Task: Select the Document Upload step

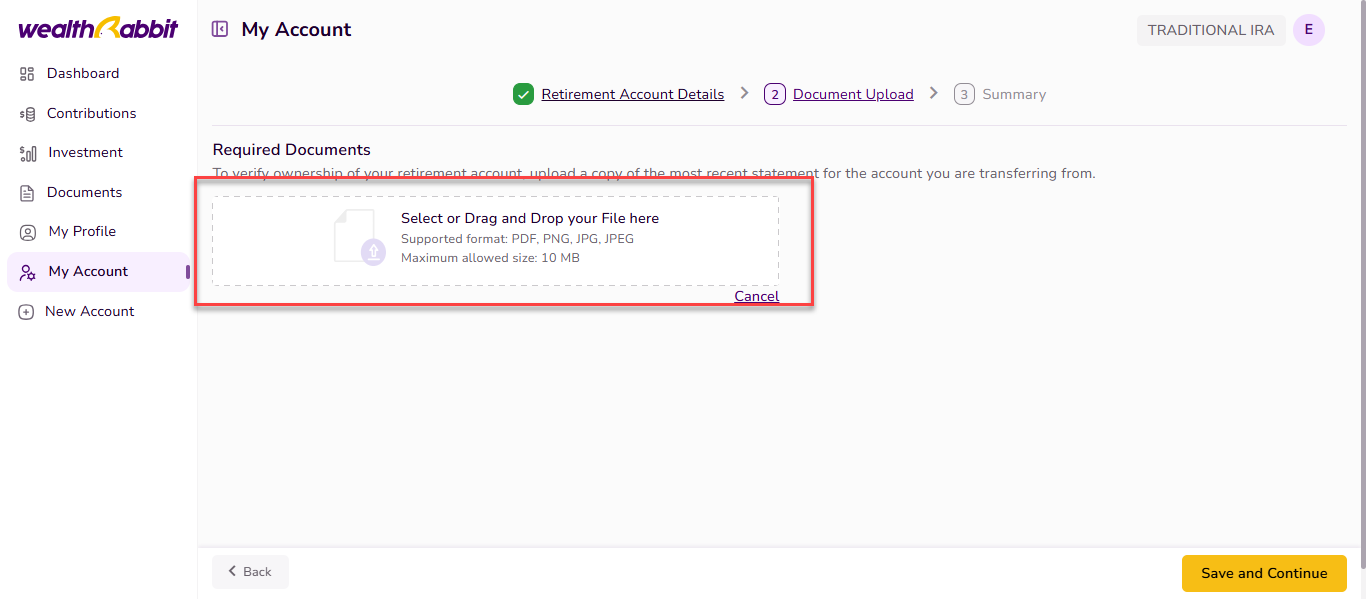Action: click(x=852, y=94)
